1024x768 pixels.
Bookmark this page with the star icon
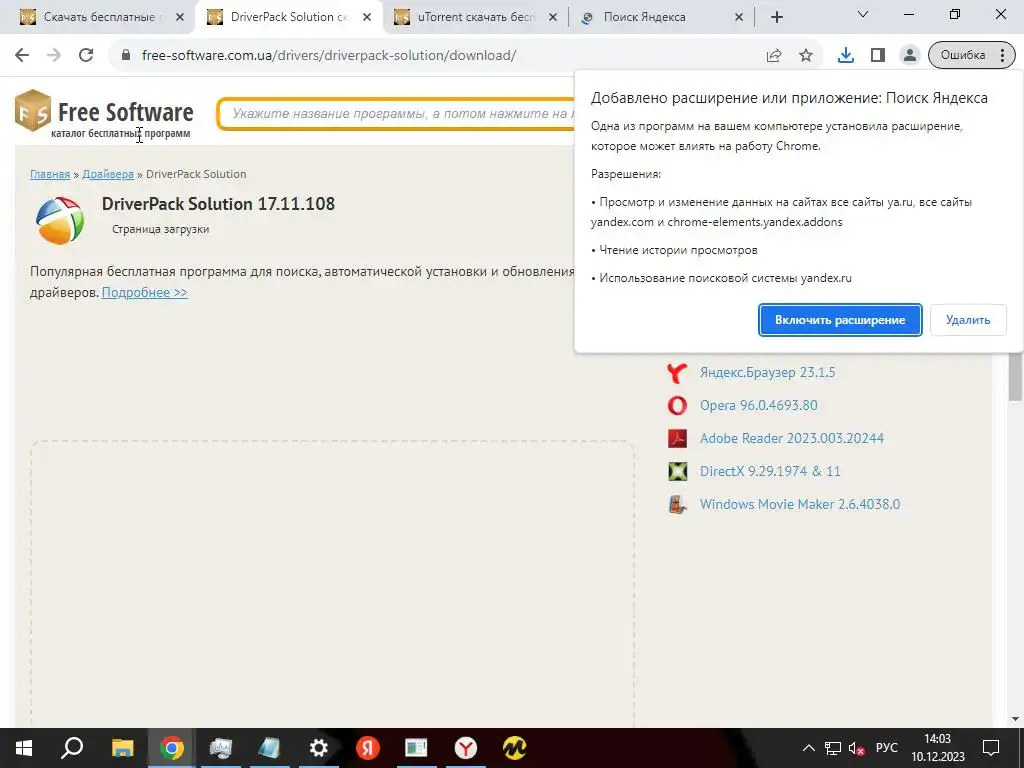click(806, 56)
